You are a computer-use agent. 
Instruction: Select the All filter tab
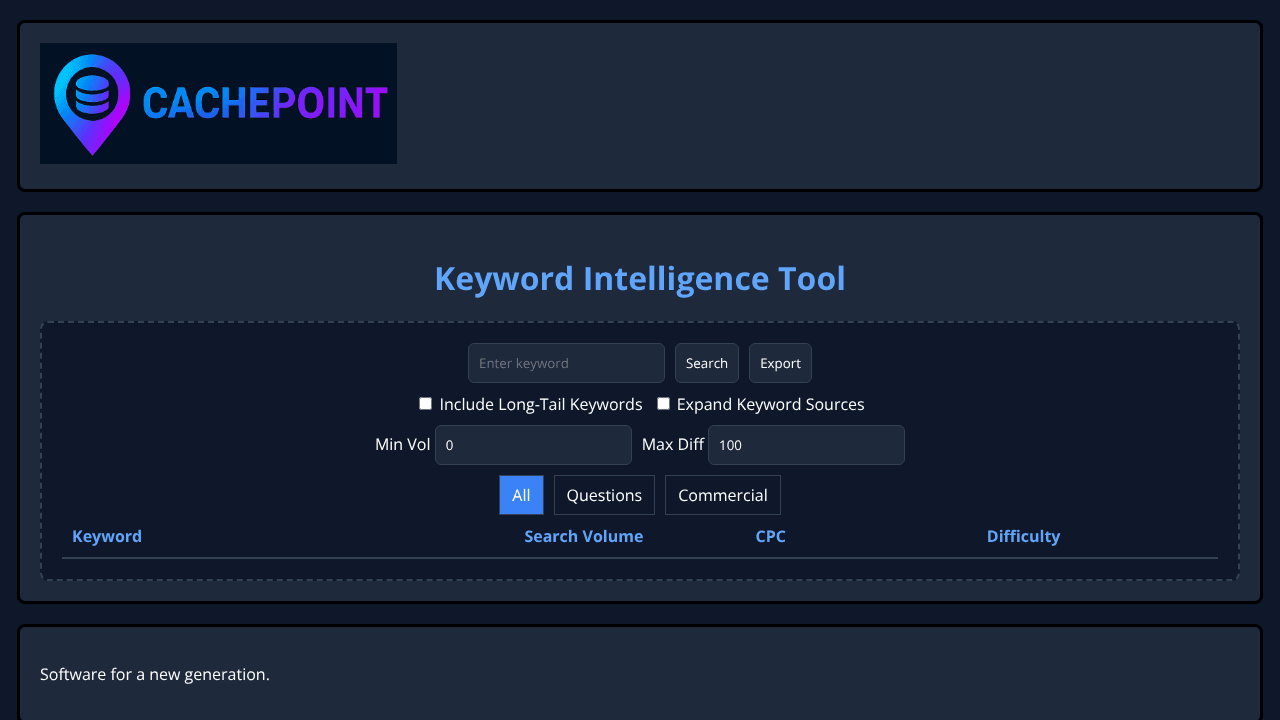point(521,495)
